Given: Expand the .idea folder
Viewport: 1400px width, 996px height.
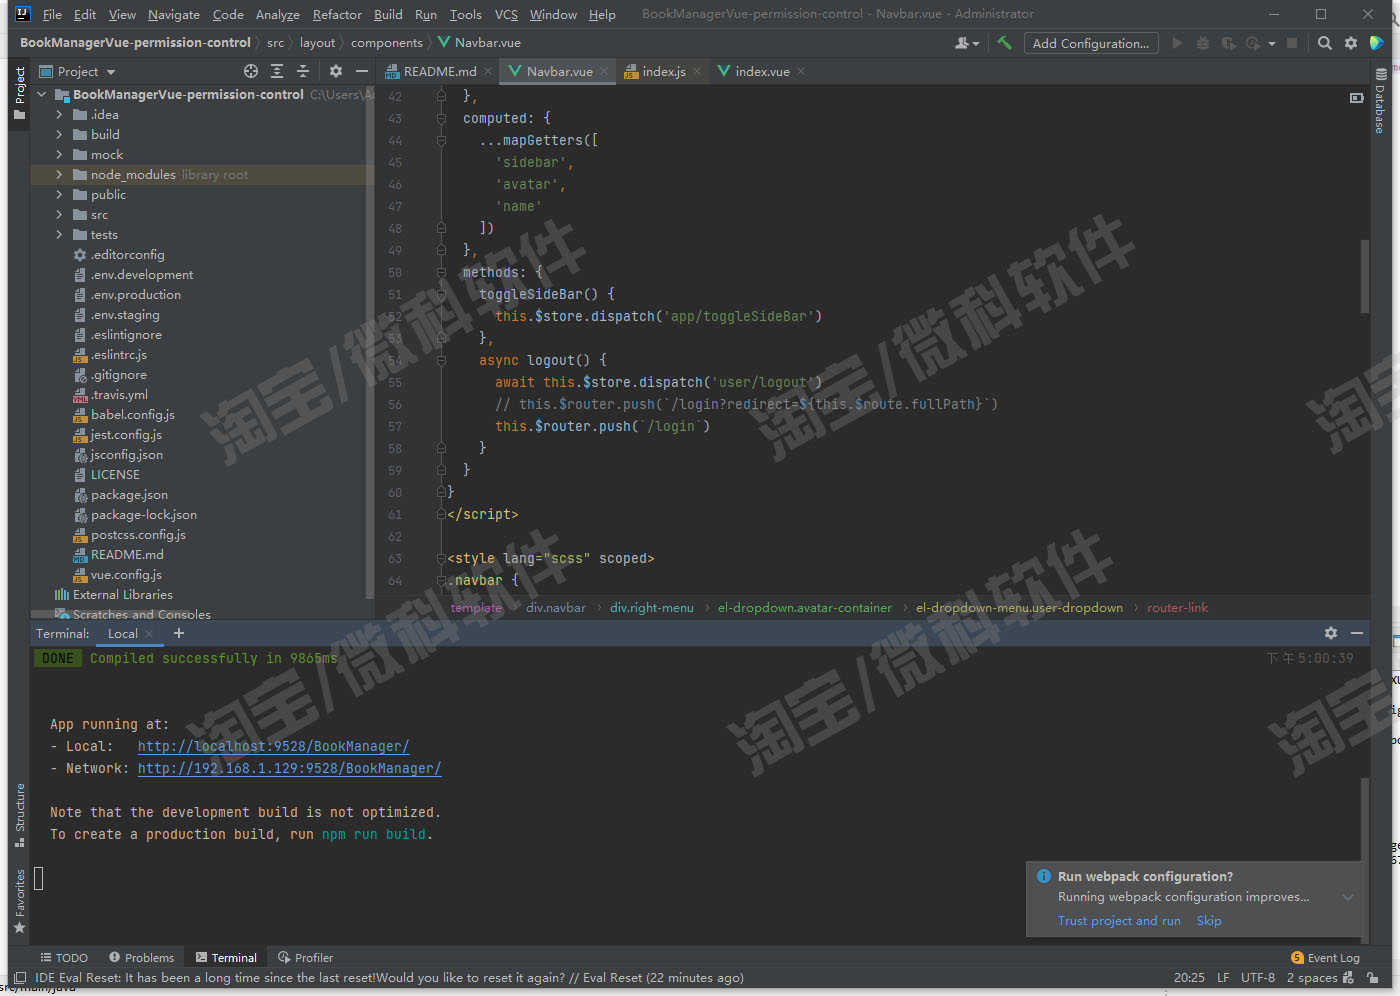Looking at the screenshot, I should [59, 114].
